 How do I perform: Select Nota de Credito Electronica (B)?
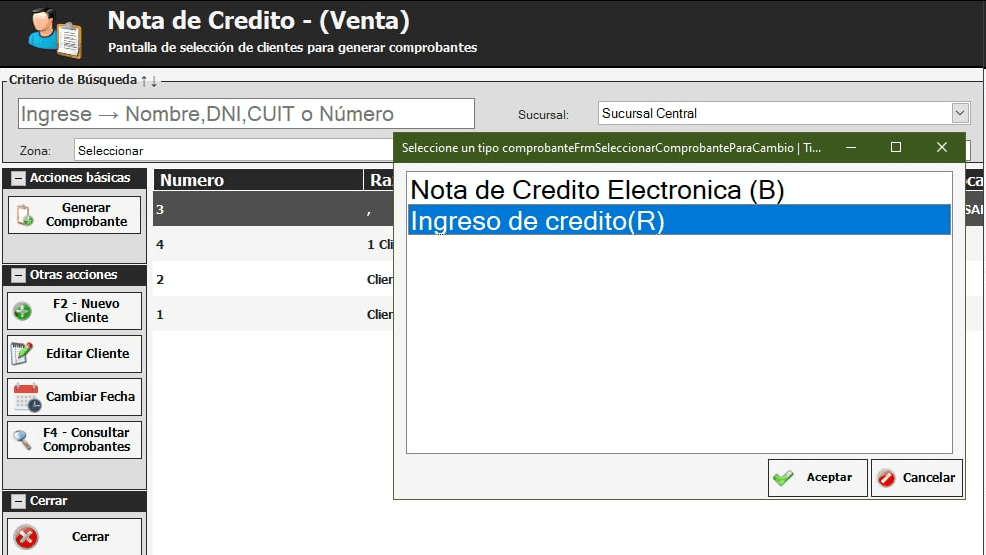coord(597,190)
